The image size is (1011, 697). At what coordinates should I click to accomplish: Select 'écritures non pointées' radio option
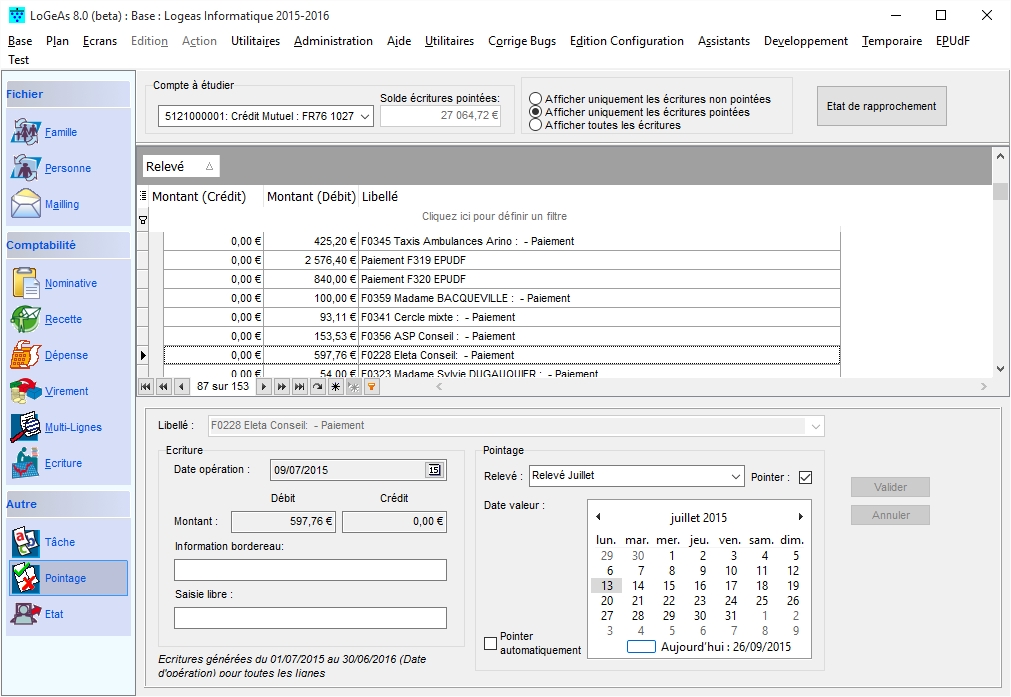pyautogui.click(x=536, y=99)
